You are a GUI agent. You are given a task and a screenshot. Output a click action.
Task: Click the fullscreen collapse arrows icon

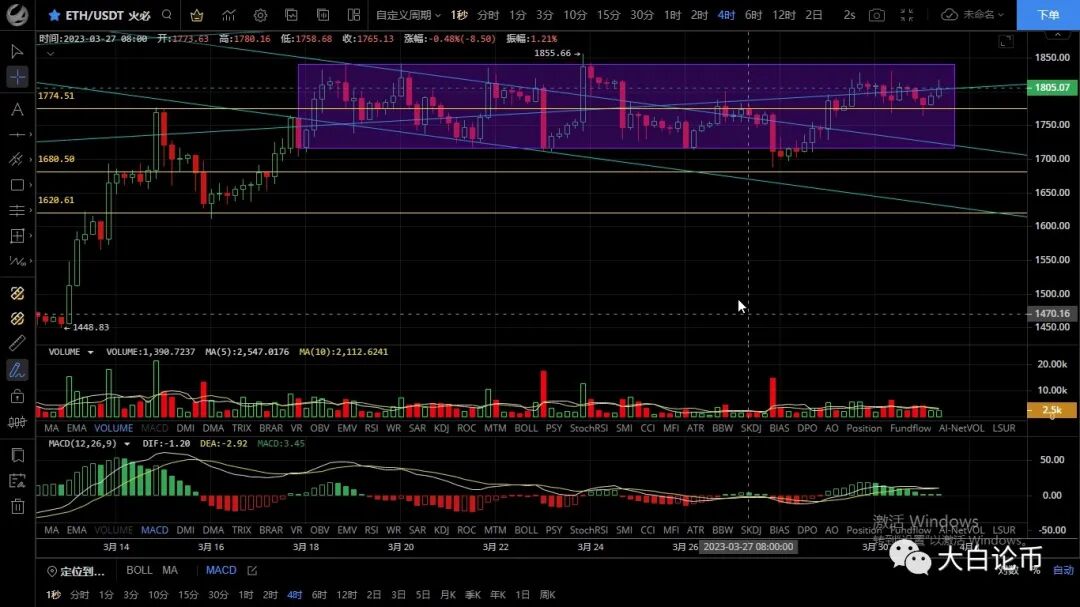point(907,15)
